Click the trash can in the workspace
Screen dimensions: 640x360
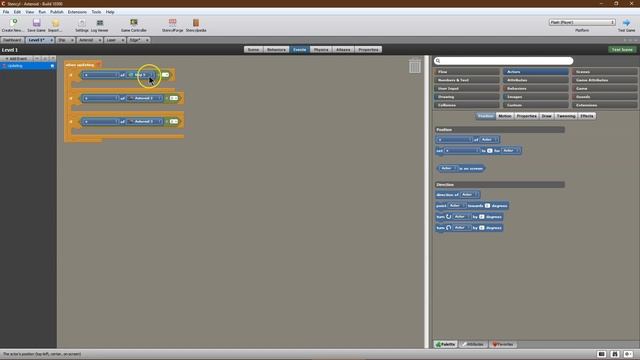coord(415,66)
